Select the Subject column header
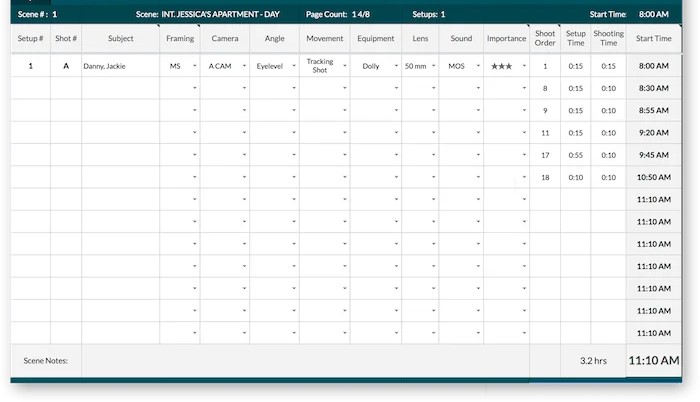This screenshot has width=700, height=402. [x=121, y=38]
